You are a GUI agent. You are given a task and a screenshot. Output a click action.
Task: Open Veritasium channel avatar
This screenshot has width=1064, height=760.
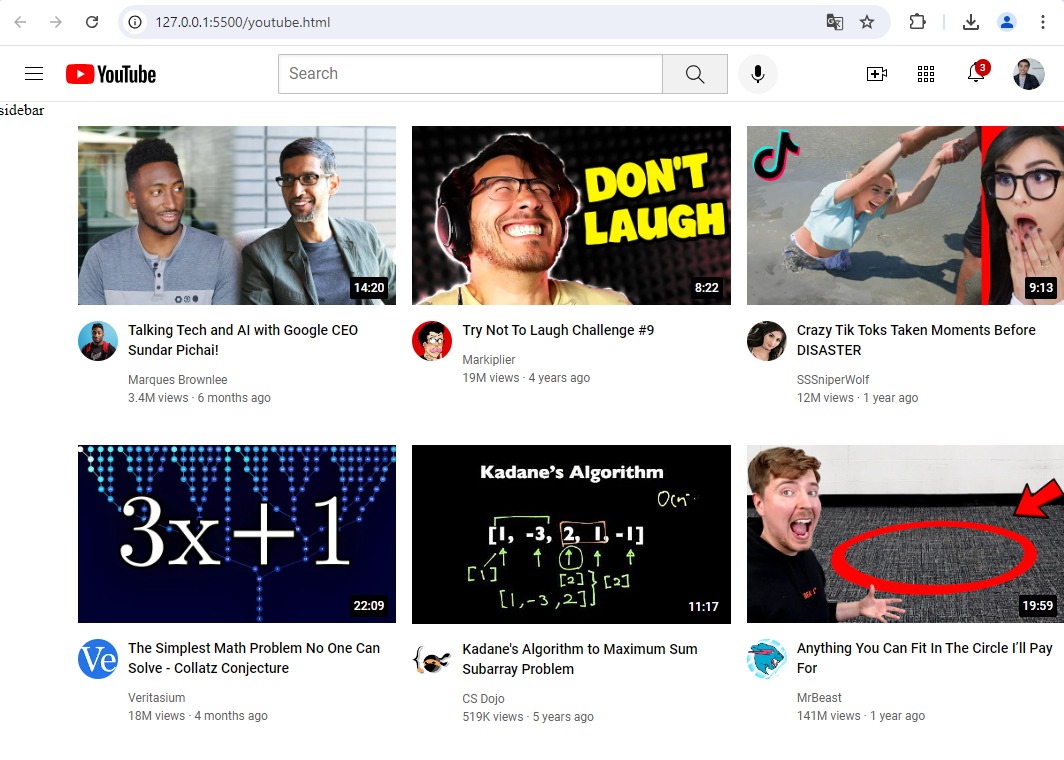click(98, 659)
